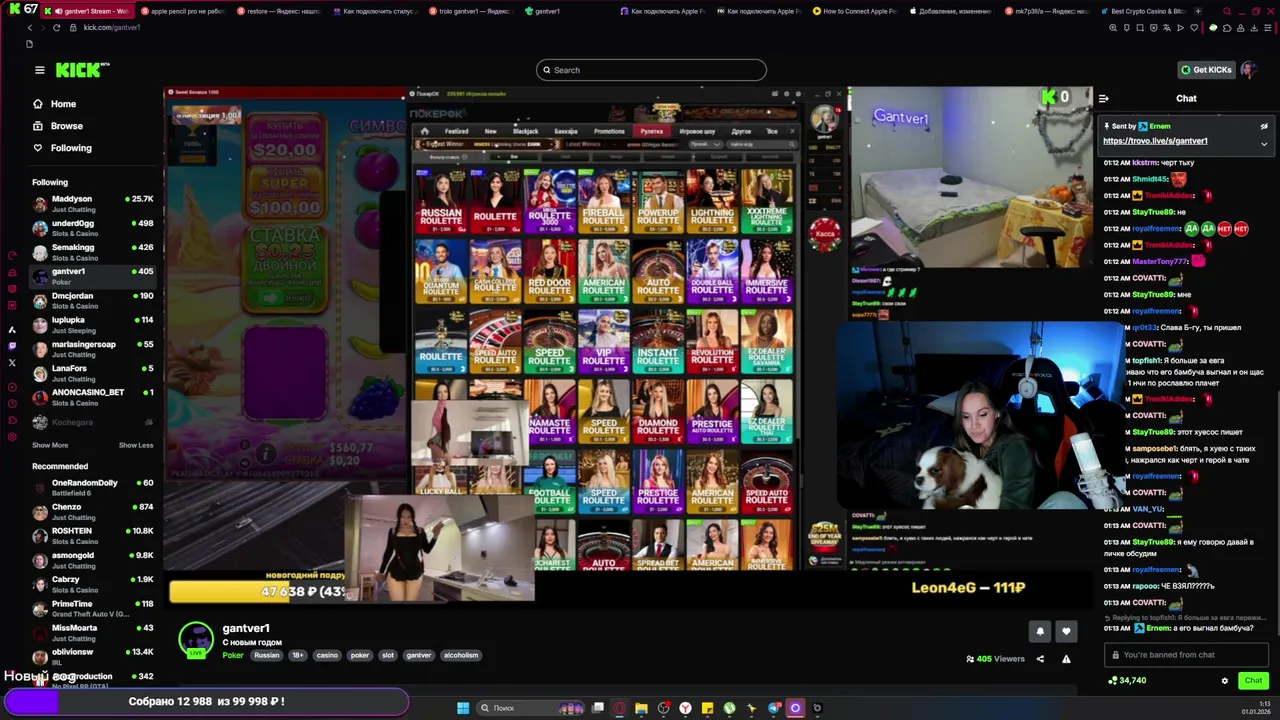Open the luplupka channel in Following

click(92, 325)
